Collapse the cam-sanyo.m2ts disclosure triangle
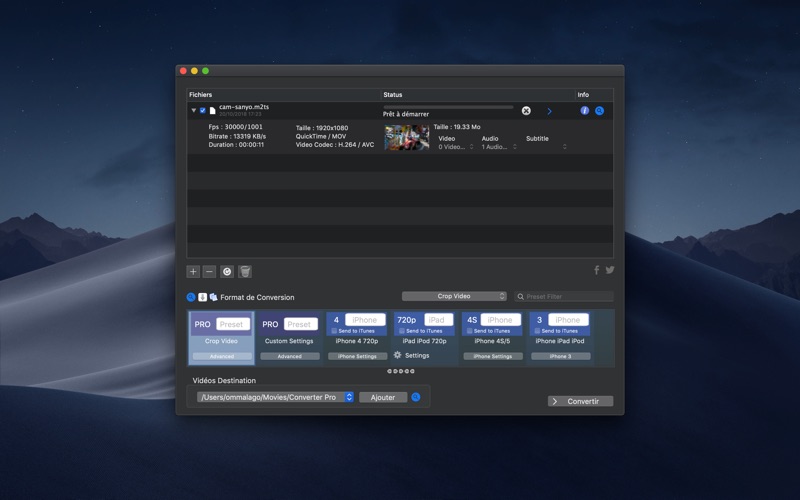Screen dimensions: 800x500 [x=193, y=110]
